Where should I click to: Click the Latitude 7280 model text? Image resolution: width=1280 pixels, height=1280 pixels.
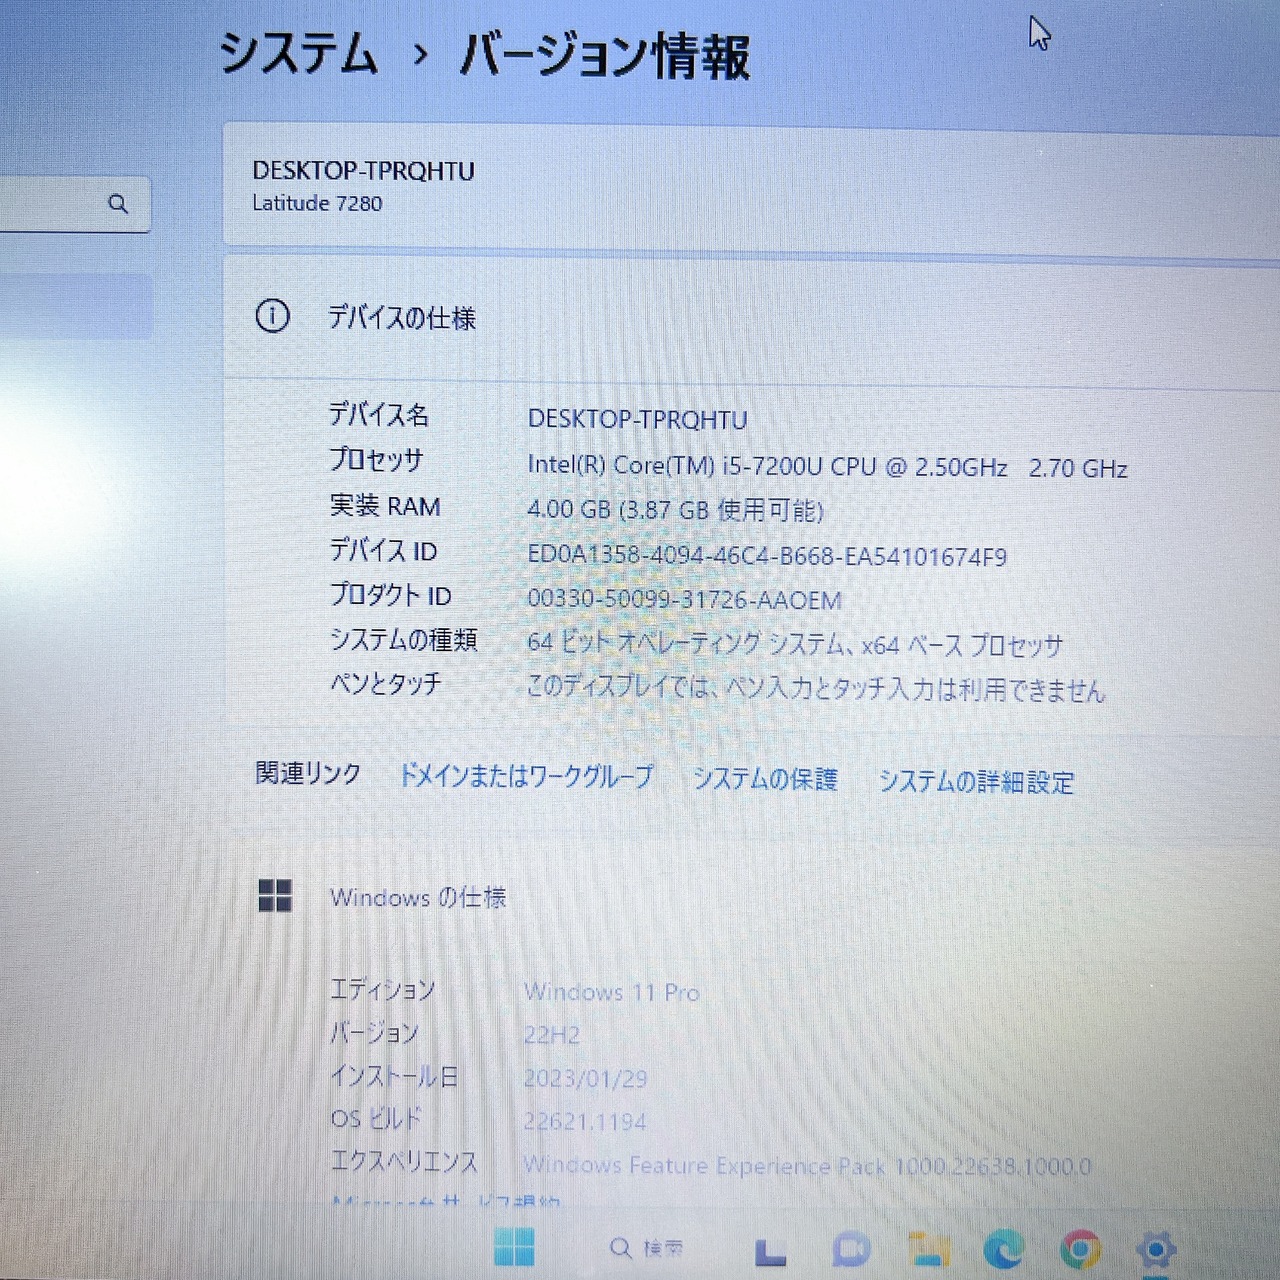[317, 203]
